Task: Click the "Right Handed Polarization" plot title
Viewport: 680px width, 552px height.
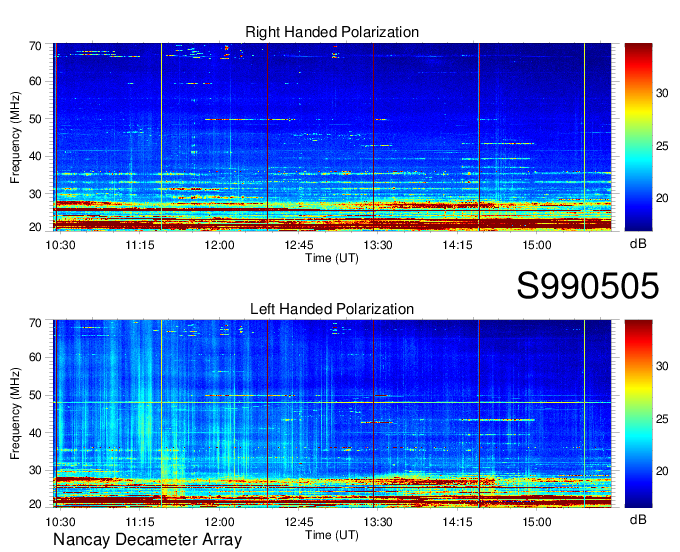Action: [x=332, y=32]
